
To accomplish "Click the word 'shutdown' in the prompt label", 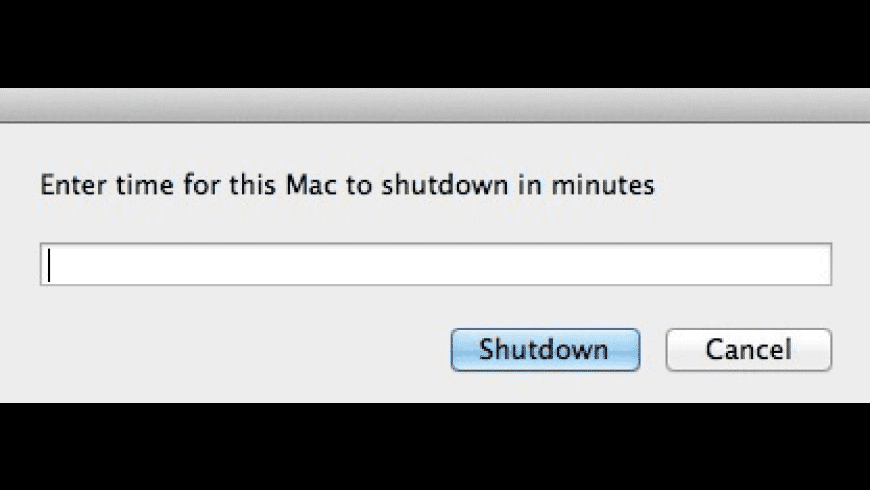I will (x=444, y=185).
